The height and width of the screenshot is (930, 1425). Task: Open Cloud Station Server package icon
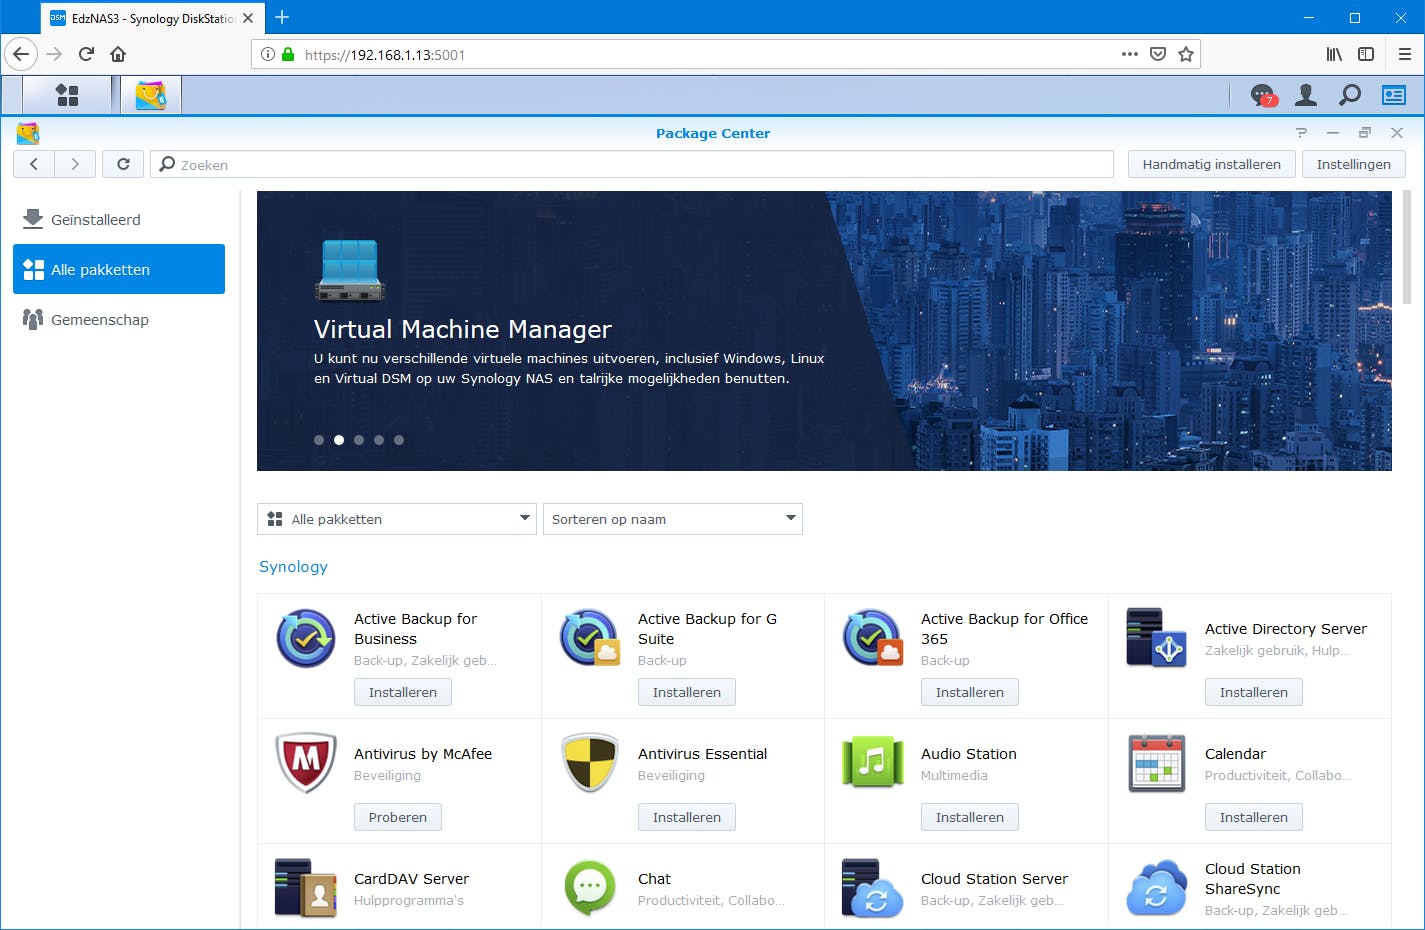[x=873, y=888]
